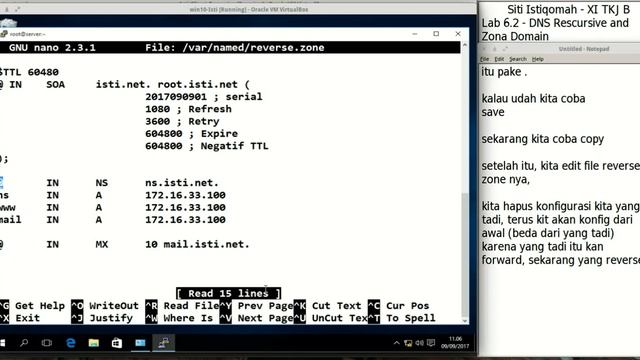
Task: Switch to the PuTTY taskbar icon
Action: [x=164, y=343]
